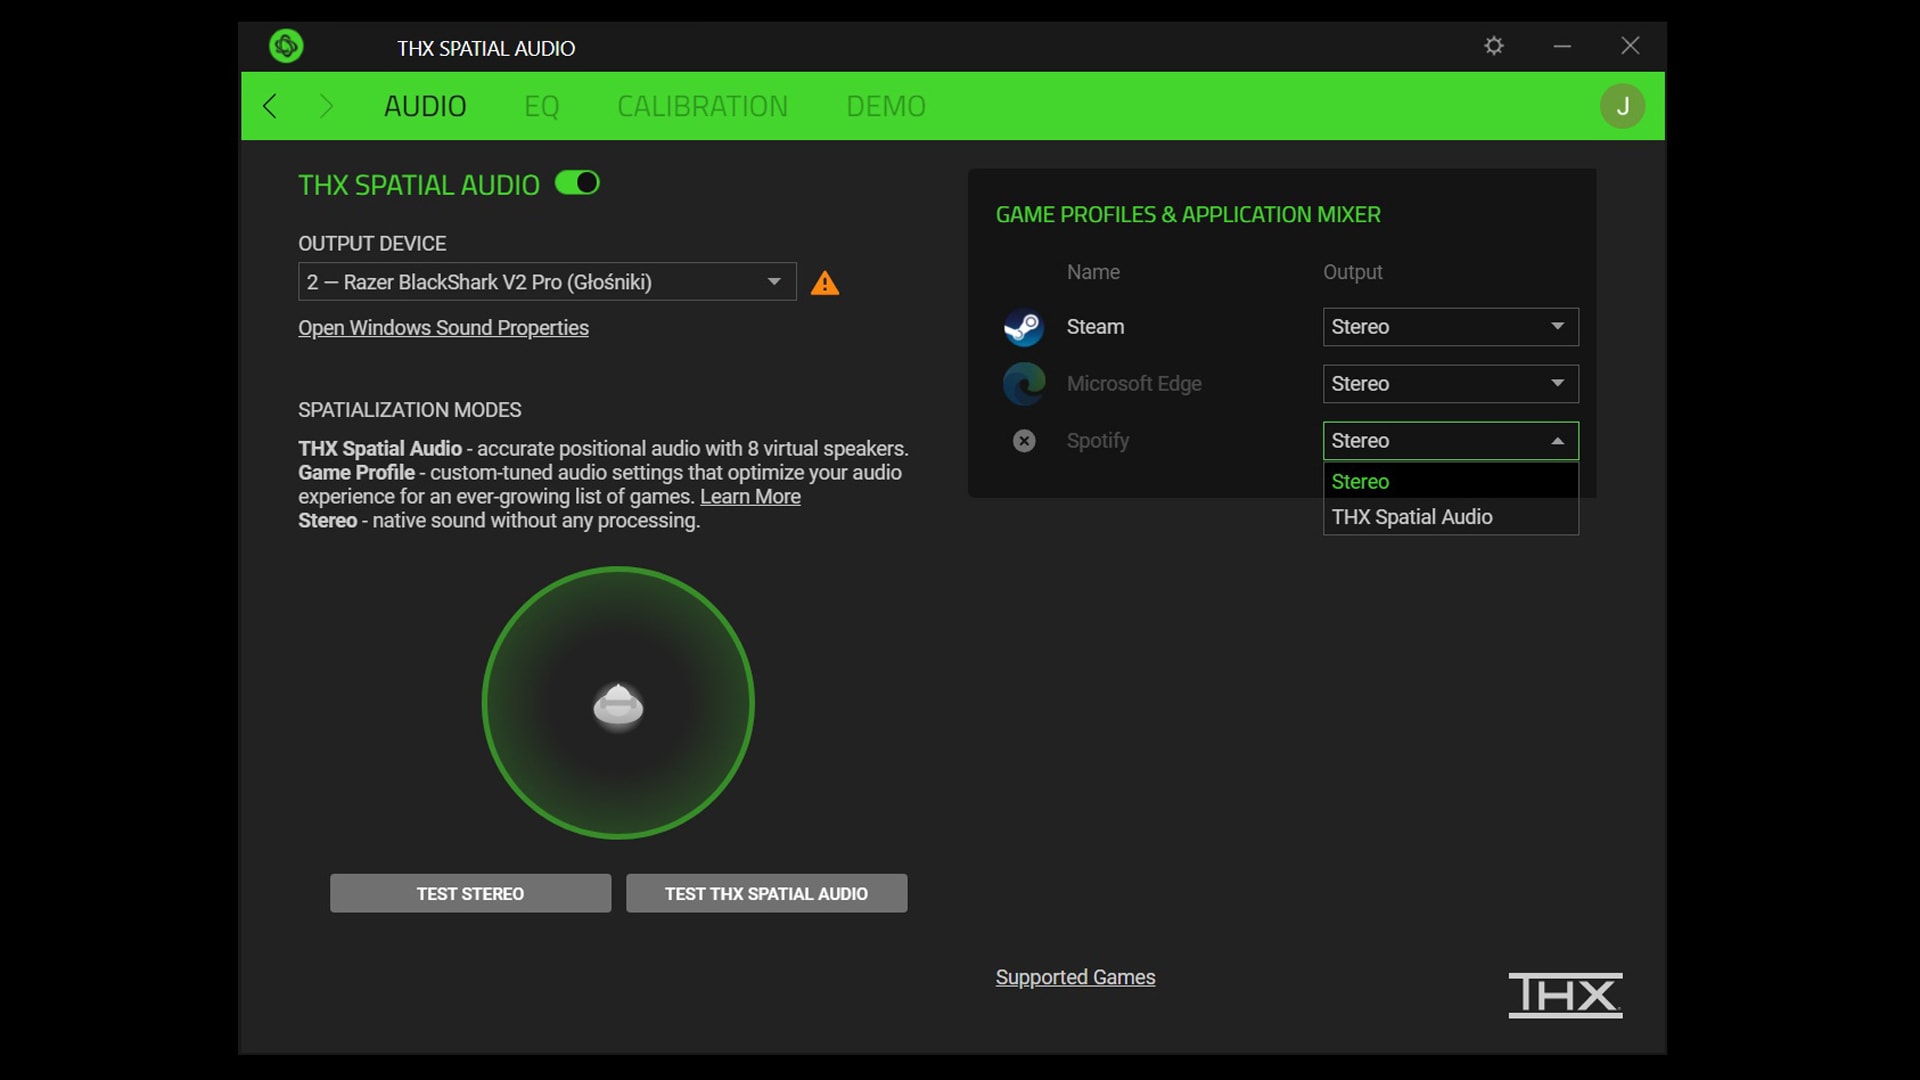This screenshot has width=1920, height=1080.
Task: Open the Output Device dropdown
Action: (547, 282)
